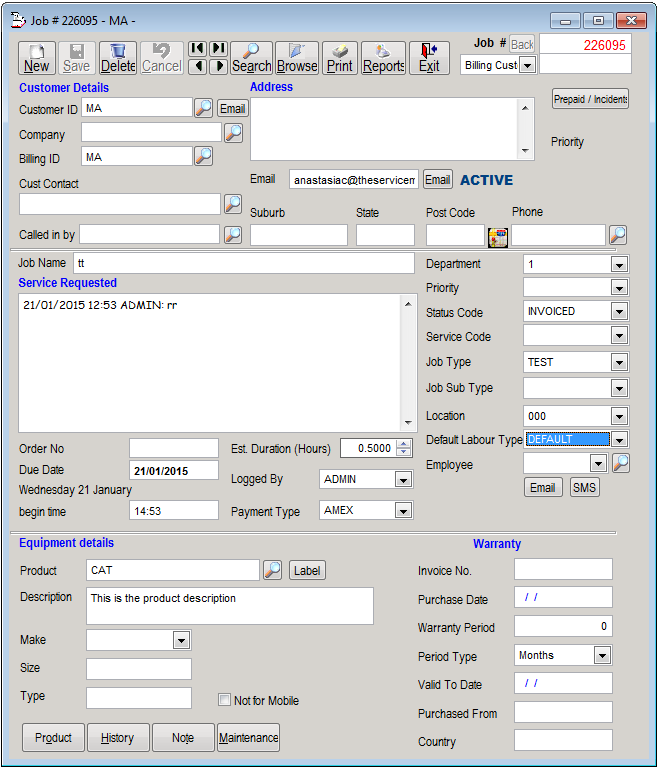Click the SMS button under Employee

click(x=584, y=488)
